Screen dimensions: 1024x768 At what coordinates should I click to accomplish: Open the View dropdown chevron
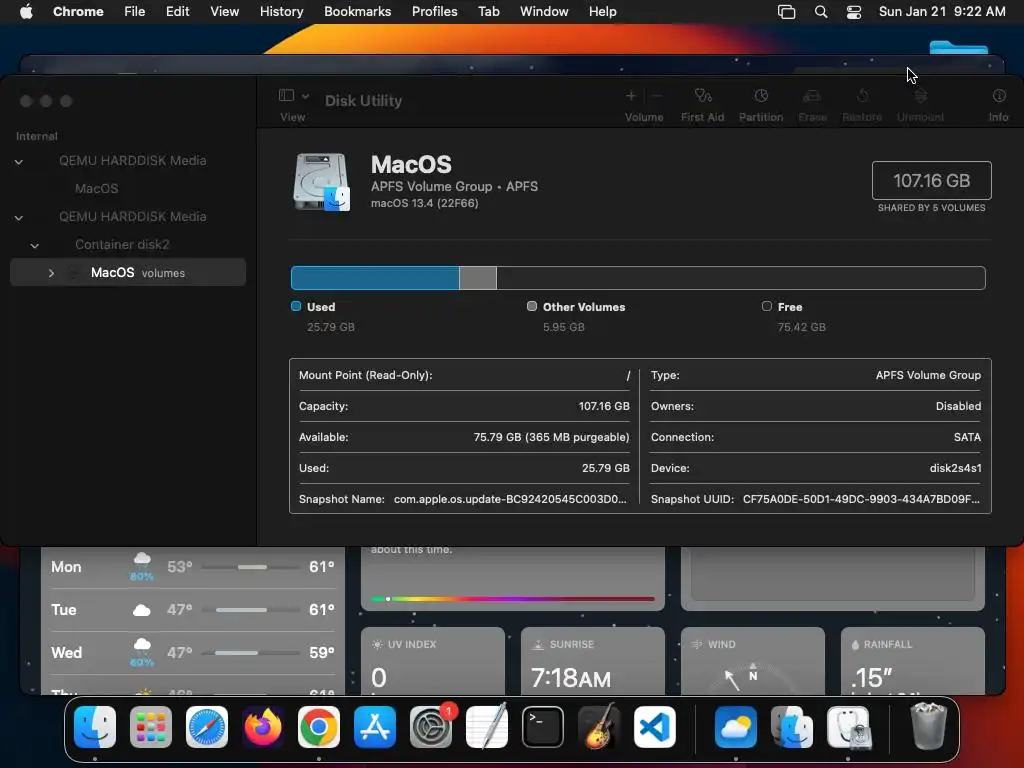click(x=305, y=96)
